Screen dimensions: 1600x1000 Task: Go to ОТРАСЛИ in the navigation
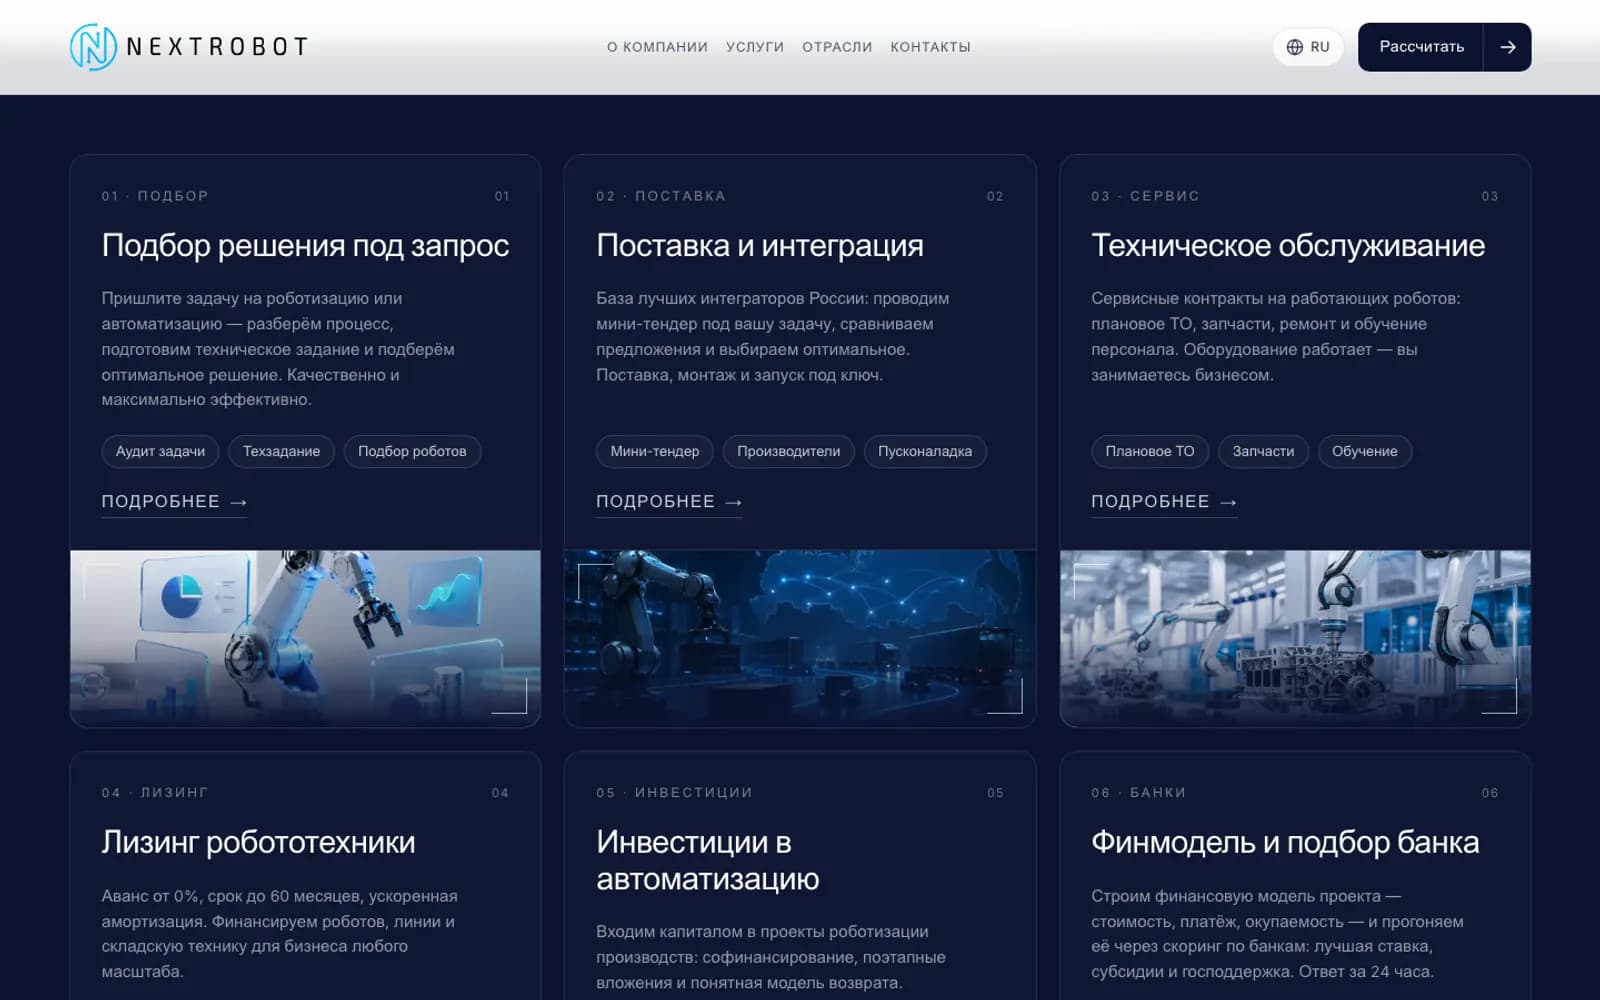(x=837, y=47)
